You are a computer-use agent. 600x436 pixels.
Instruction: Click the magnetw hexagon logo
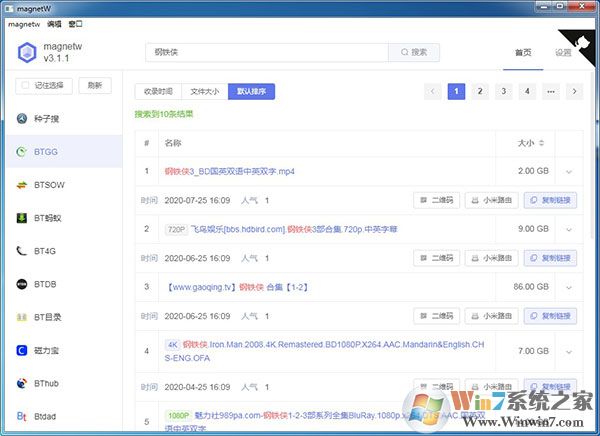tap(27, 52)
